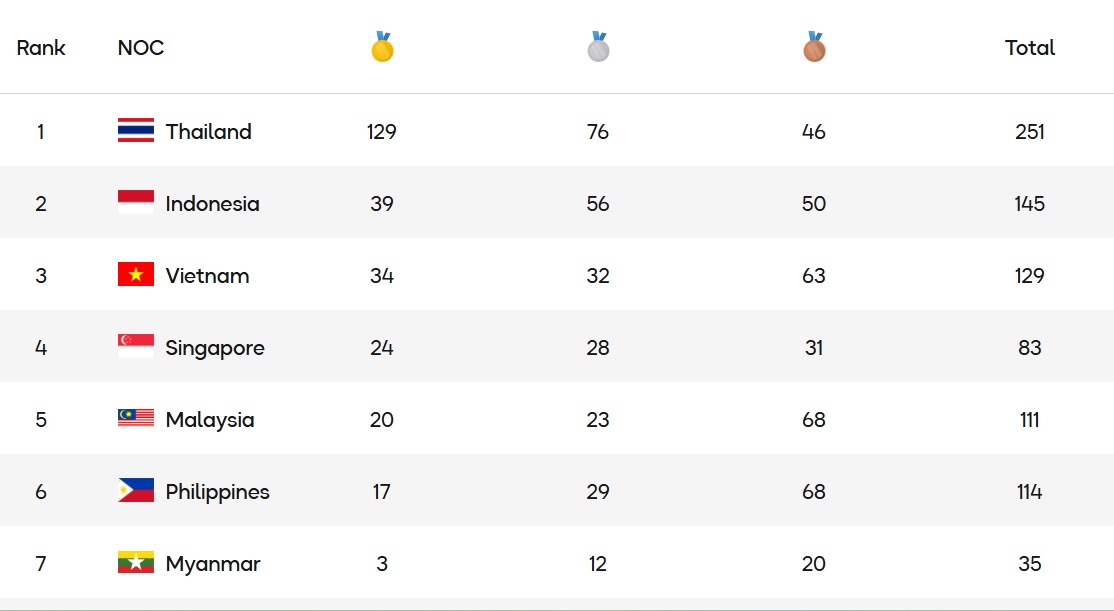Click the Vietnam country name
This screenshot has width=1114, height=611.
(207, 276)
